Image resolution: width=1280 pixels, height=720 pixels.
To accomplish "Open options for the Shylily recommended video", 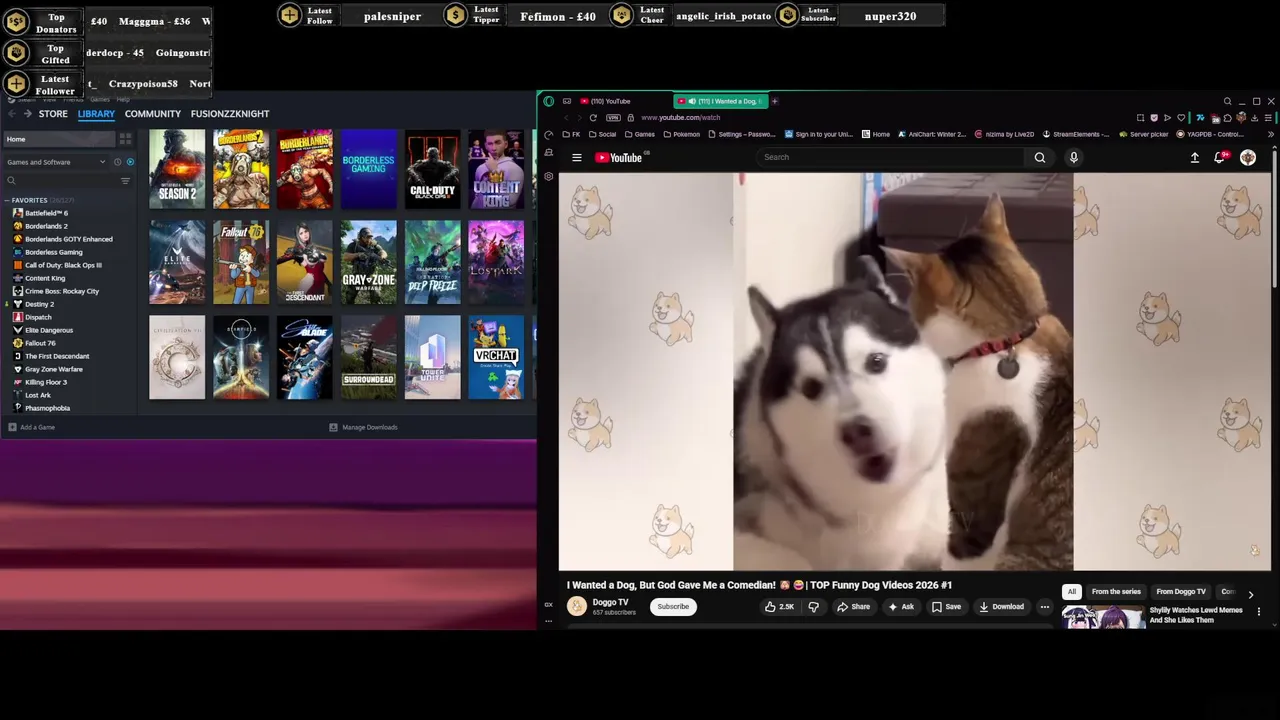I will 1259,611.
